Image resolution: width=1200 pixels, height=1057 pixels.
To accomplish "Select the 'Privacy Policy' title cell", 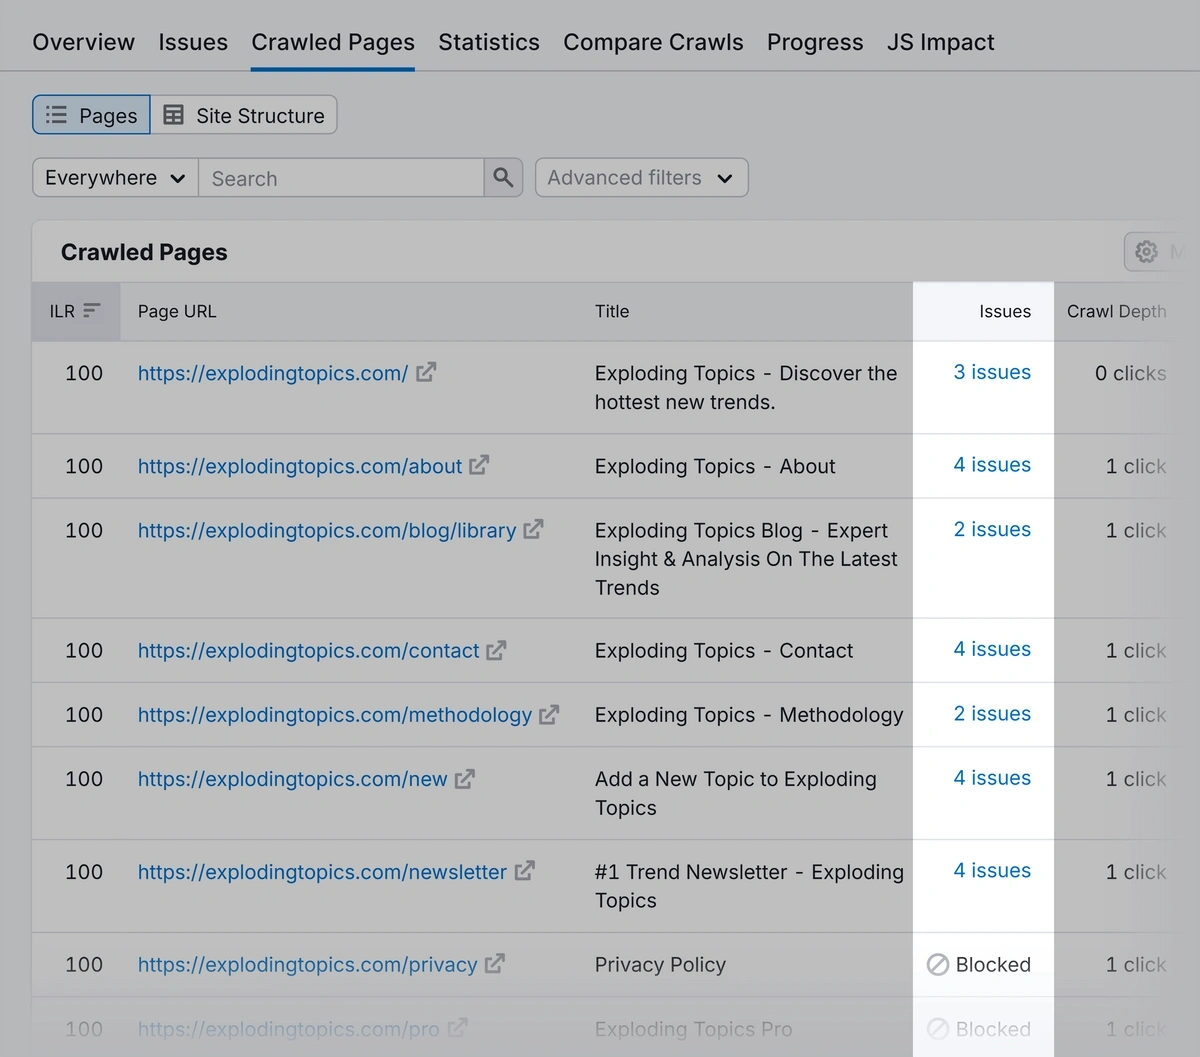I will click(x=660, y=965).
